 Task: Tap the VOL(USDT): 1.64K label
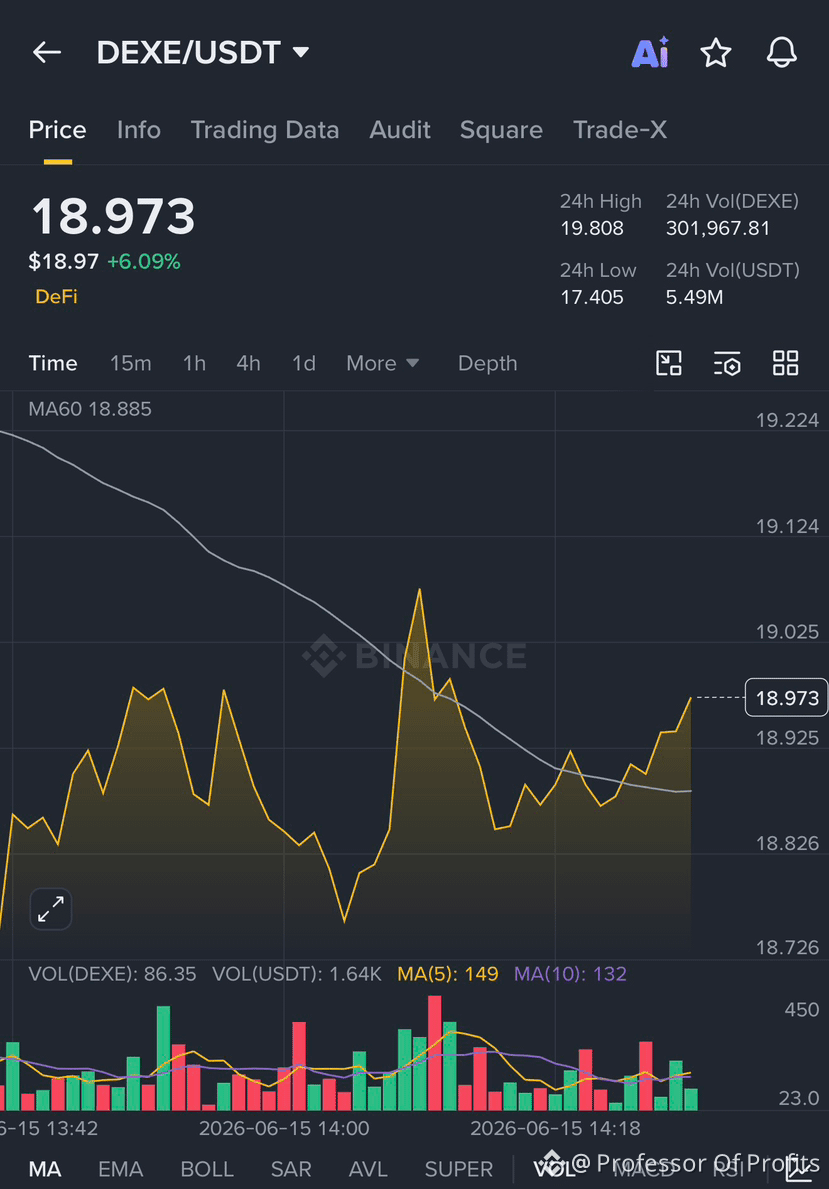(297, 974)
